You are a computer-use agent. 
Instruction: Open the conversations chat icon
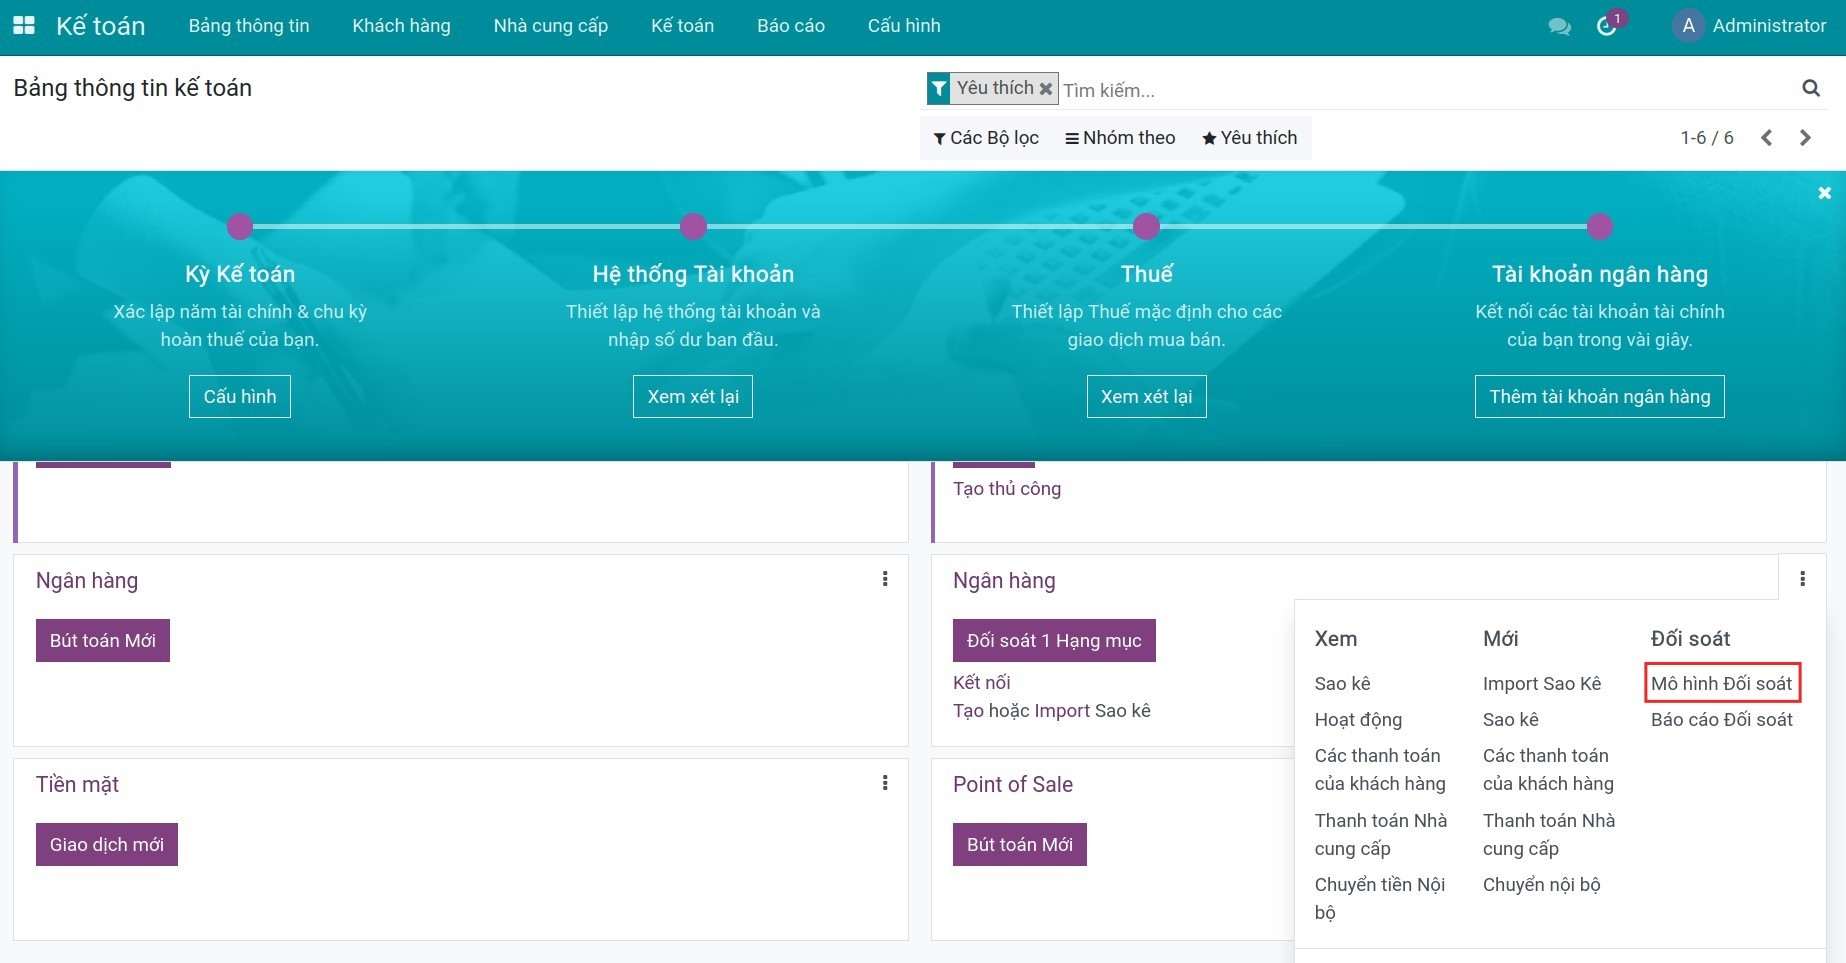pyautogui.click(x=1559, y=27)
